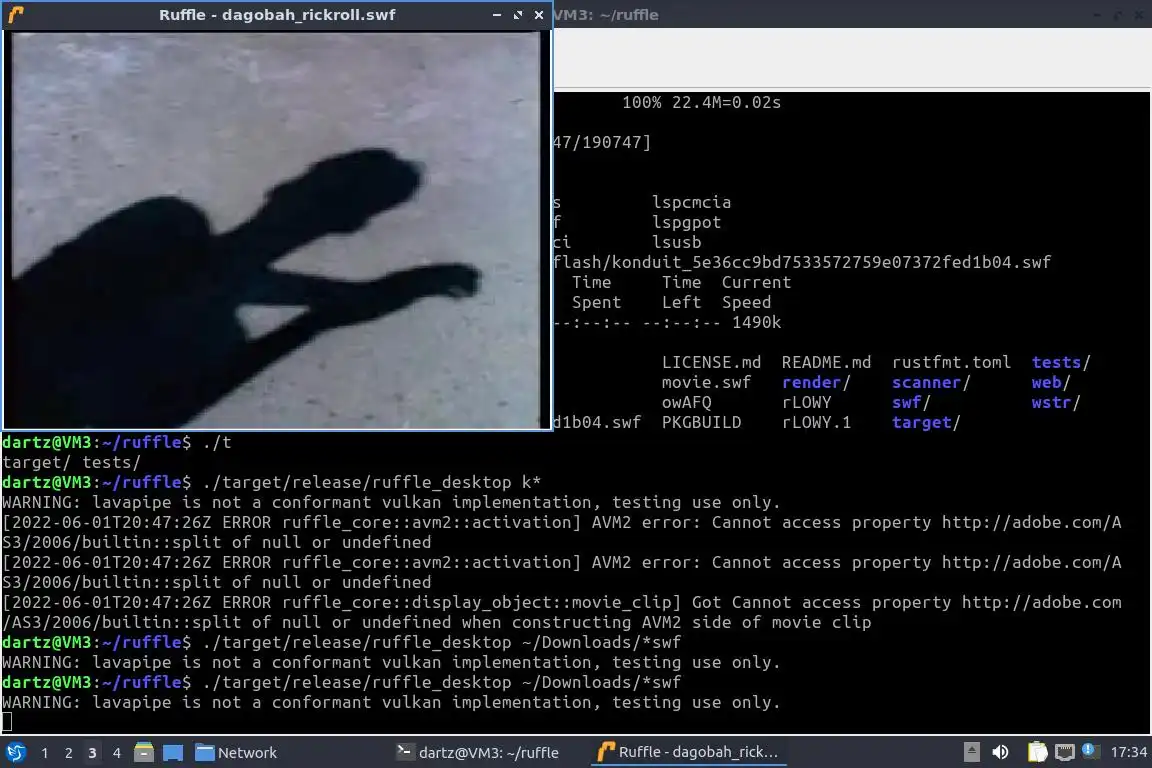Image resolution: width=1152 pixels, height=768 pixels.
Task: Click the scanner/ directory name
Action: [x=931, y=382]
